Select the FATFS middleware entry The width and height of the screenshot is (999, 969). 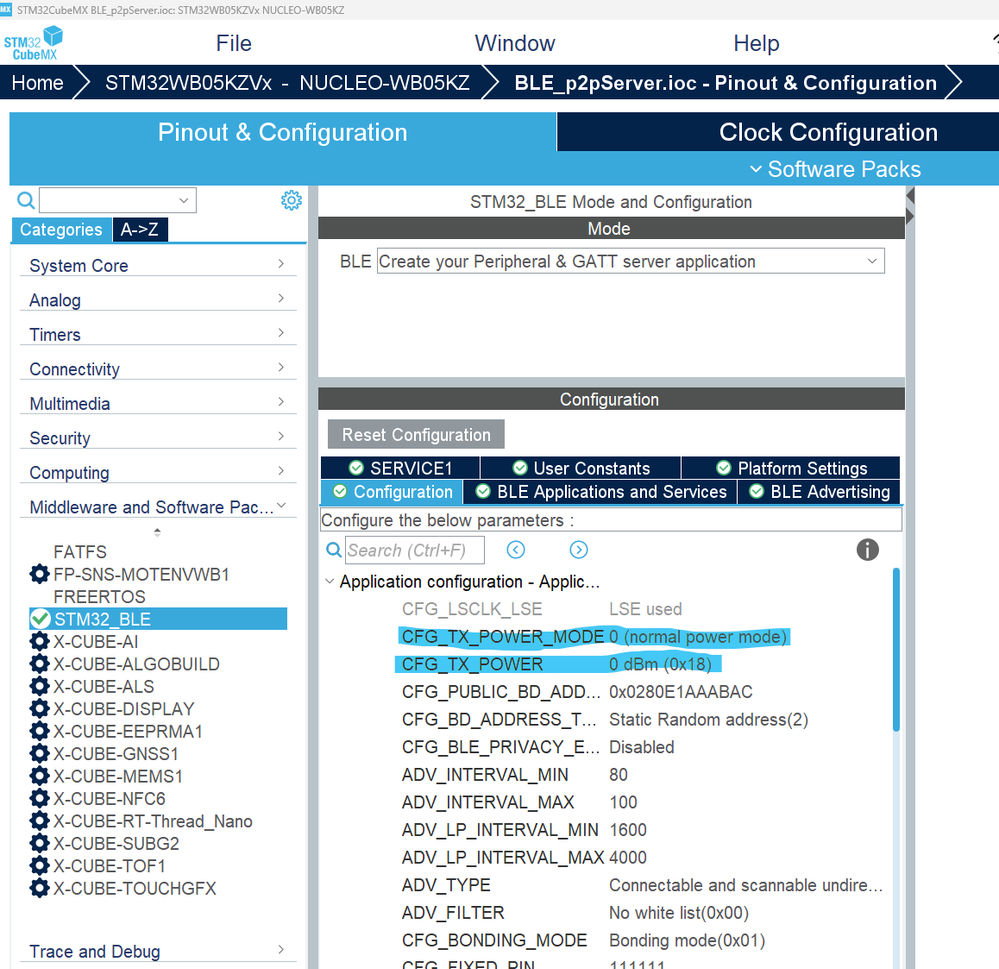tap(80, 552)
